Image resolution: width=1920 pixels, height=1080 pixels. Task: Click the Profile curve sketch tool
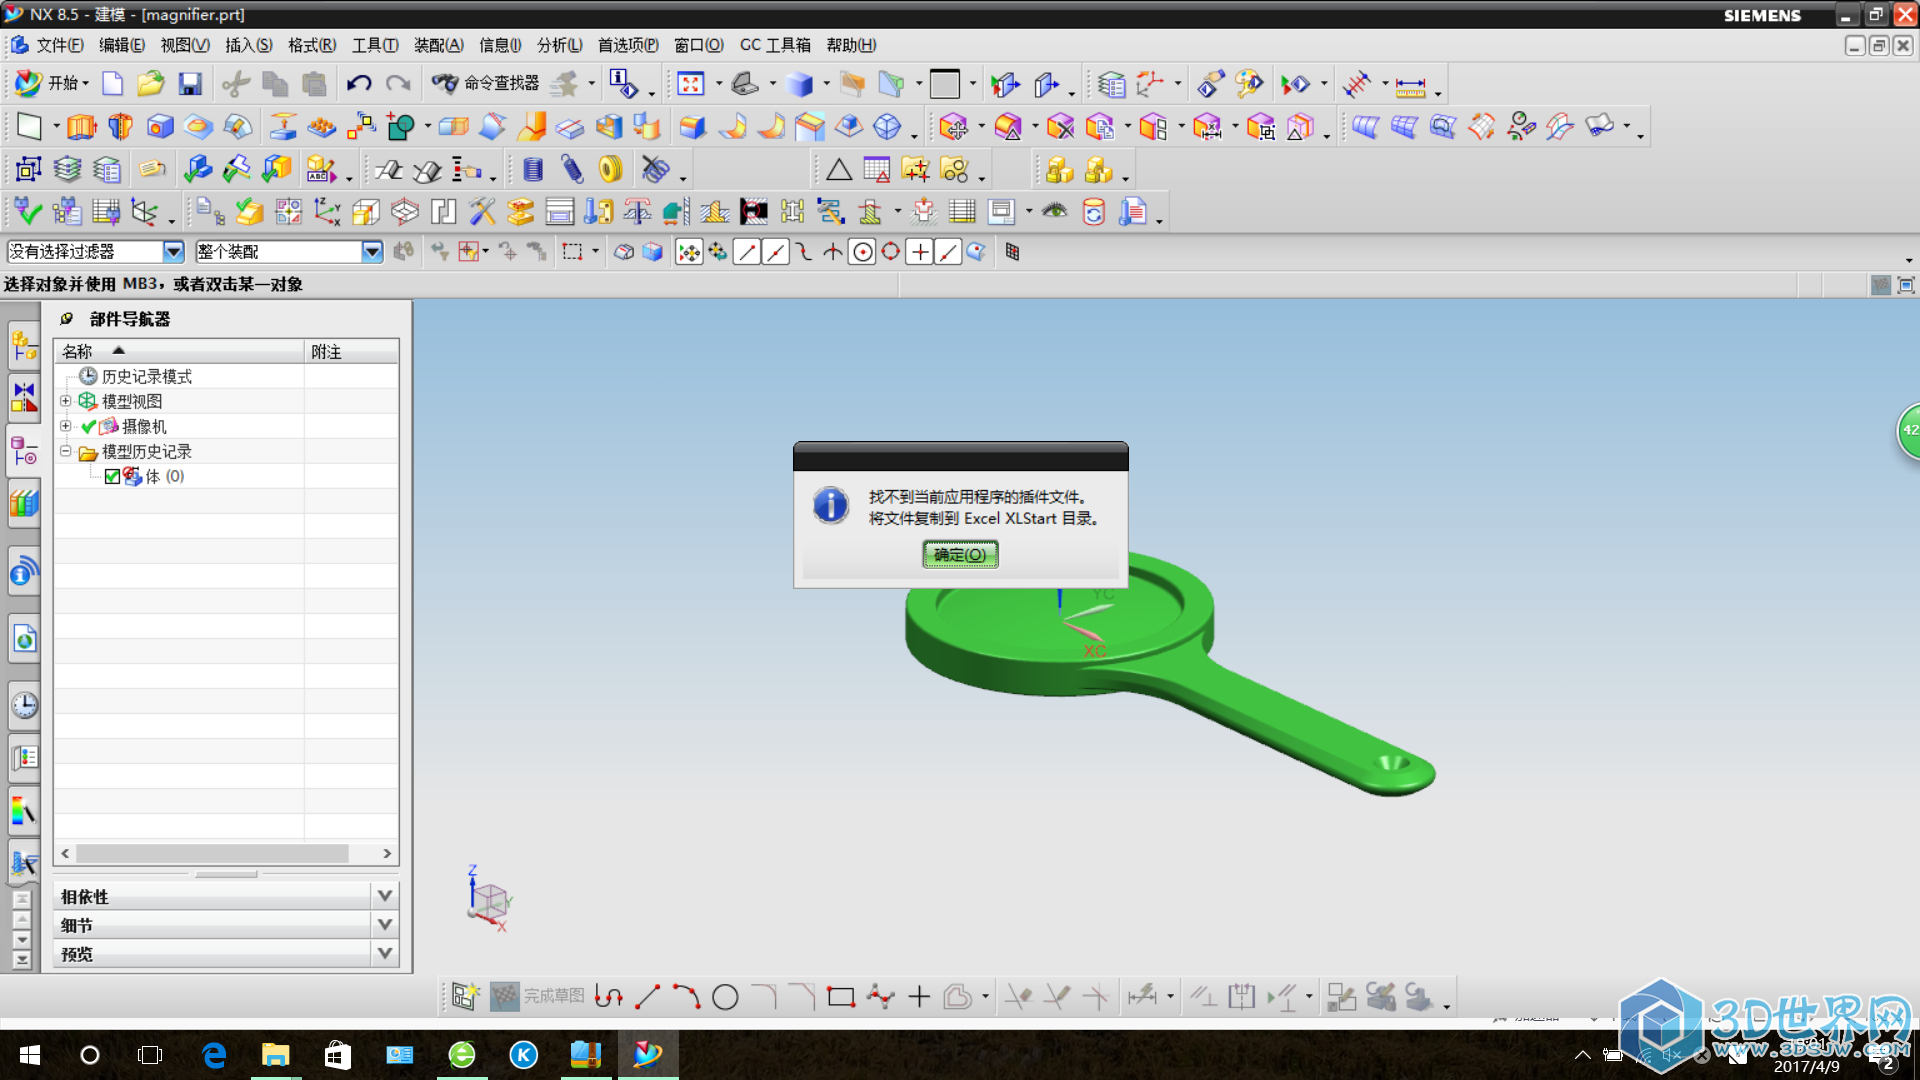(x=608, y=997)
